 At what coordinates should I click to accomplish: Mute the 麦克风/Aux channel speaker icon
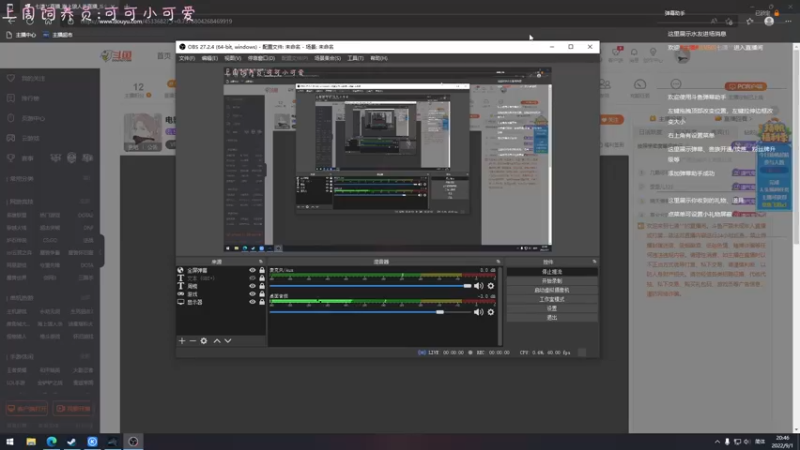[x=479, y=286]
